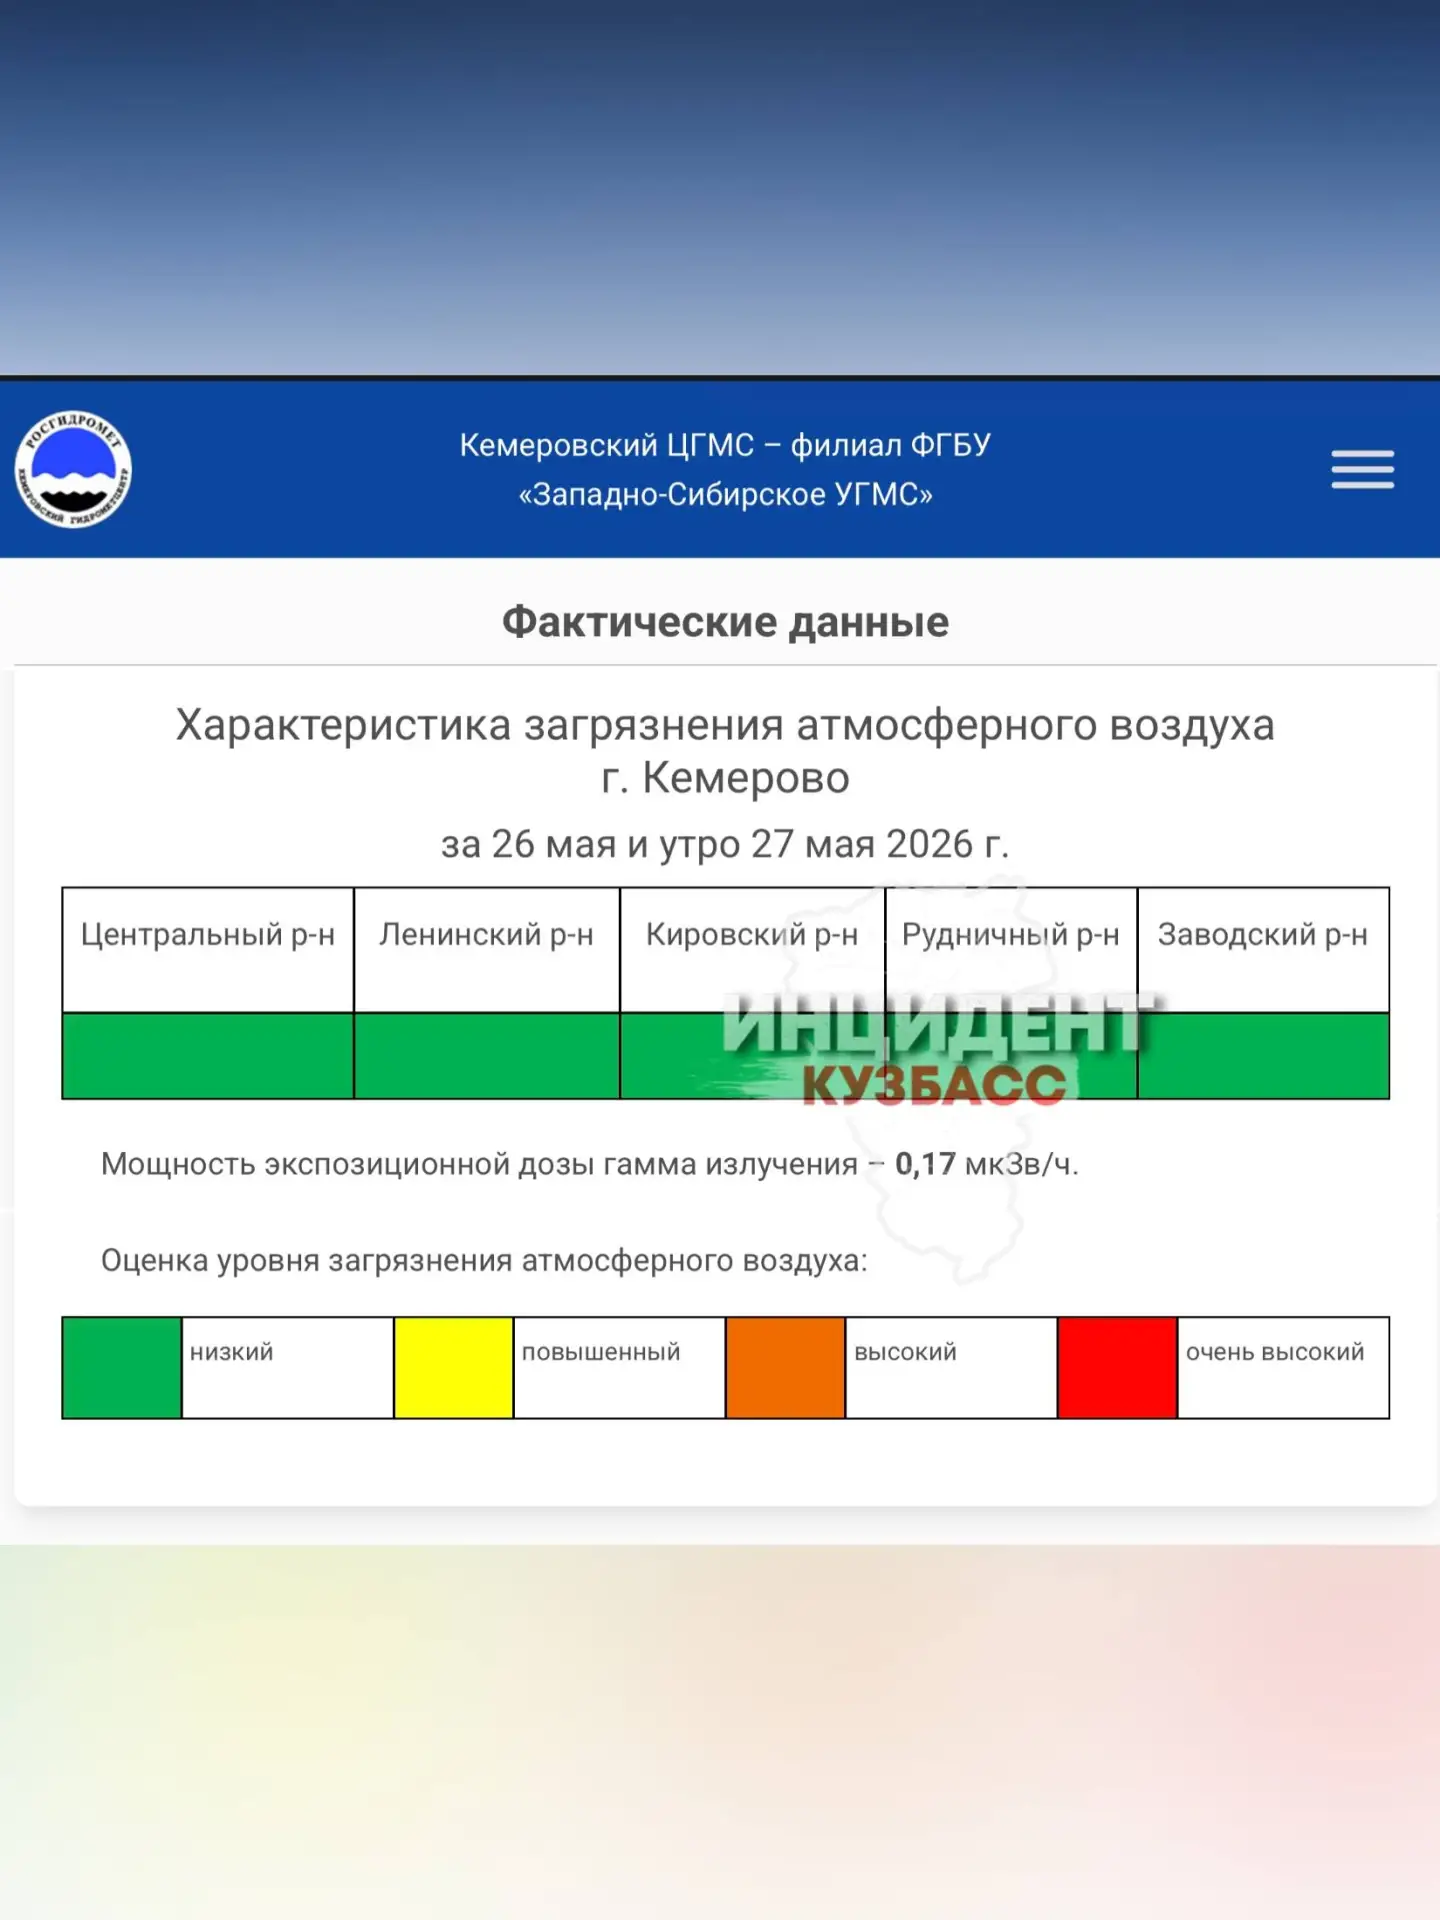Click green status cell under Центральный р-н
Screen dimensions: 1440x1920
[208, 1056]
